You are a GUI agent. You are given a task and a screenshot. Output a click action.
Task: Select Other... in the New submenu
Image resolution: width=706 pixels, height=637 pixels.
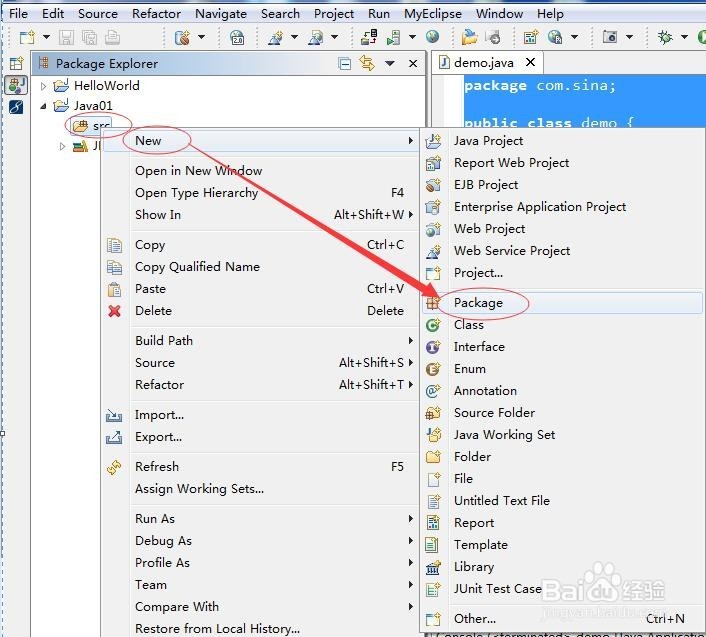tap(563, 619)
